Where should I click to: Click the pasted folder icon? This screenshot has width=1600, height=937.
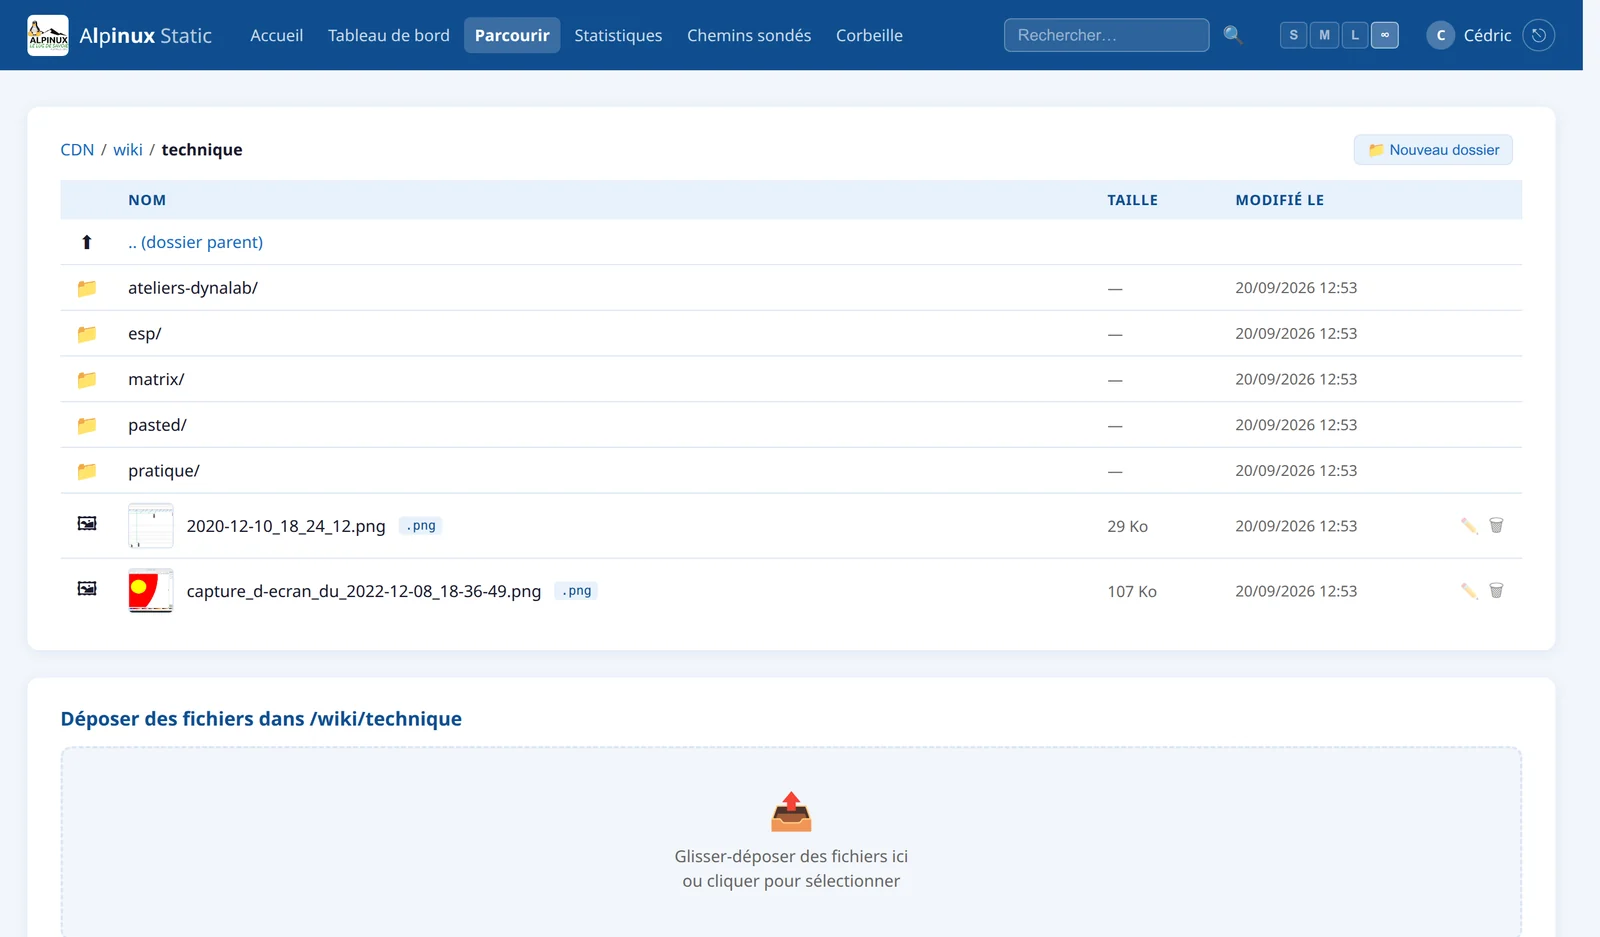pyautogui.click(x=87, y=425)
